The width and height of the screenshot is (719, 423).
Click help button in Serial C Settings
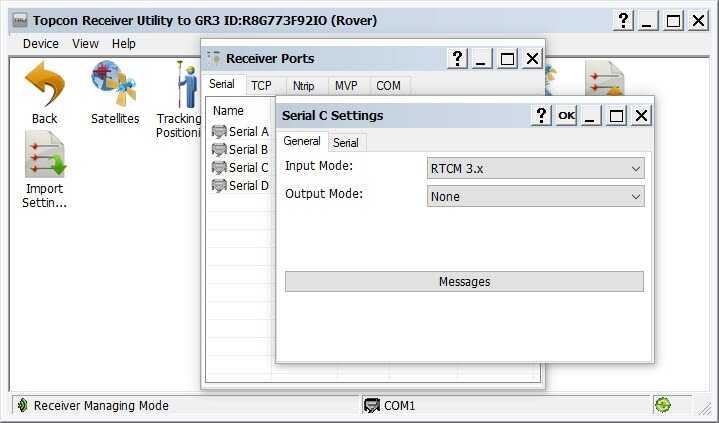[541, 115]
